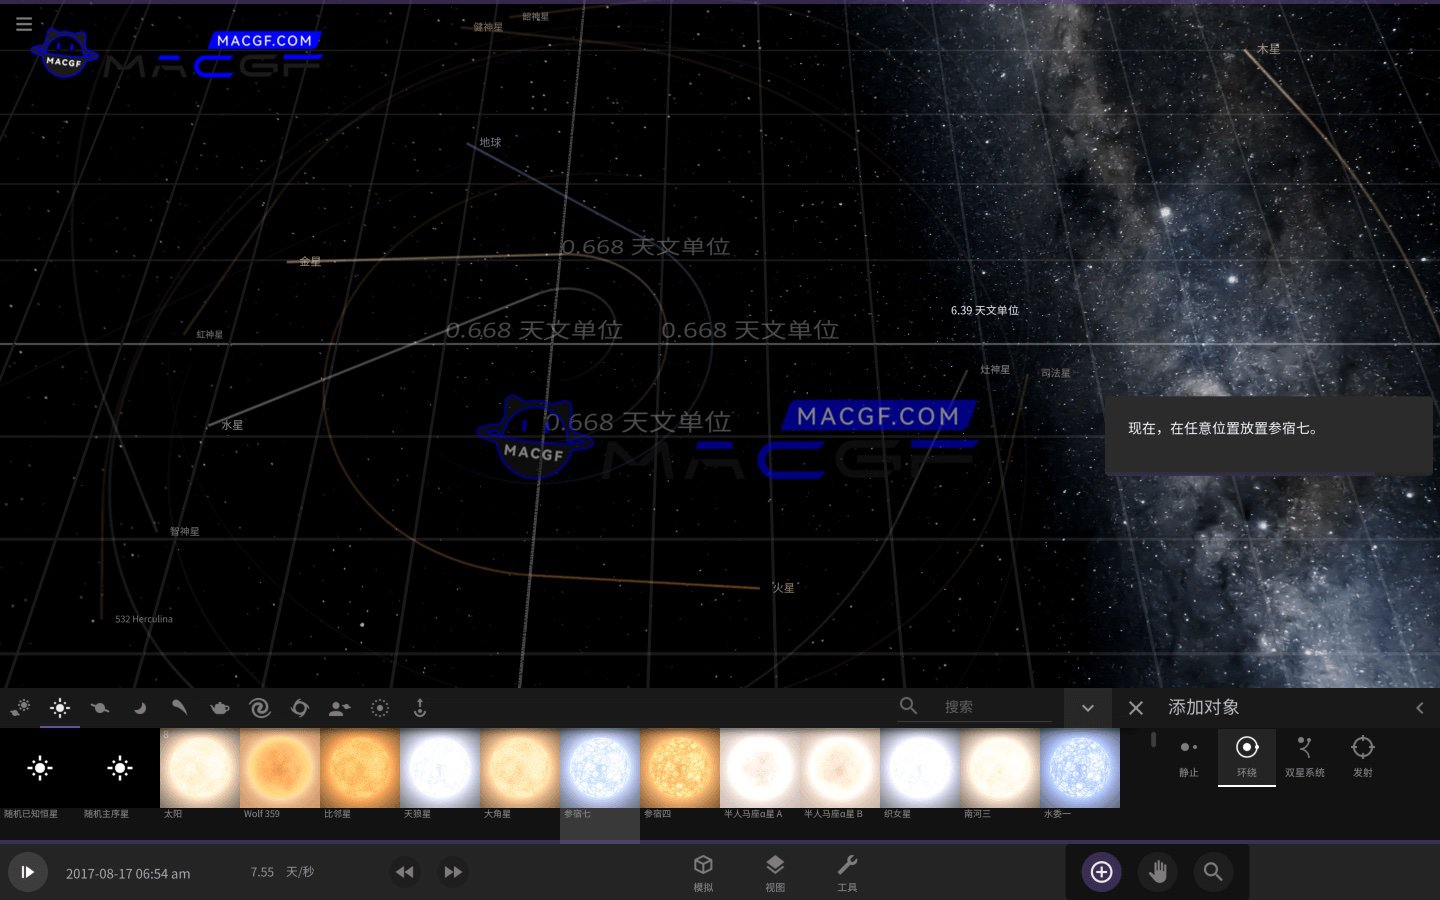Select the star category icon
Image resolution: width=1440 pixels, height=900 pixels.
tap(60, 708)
